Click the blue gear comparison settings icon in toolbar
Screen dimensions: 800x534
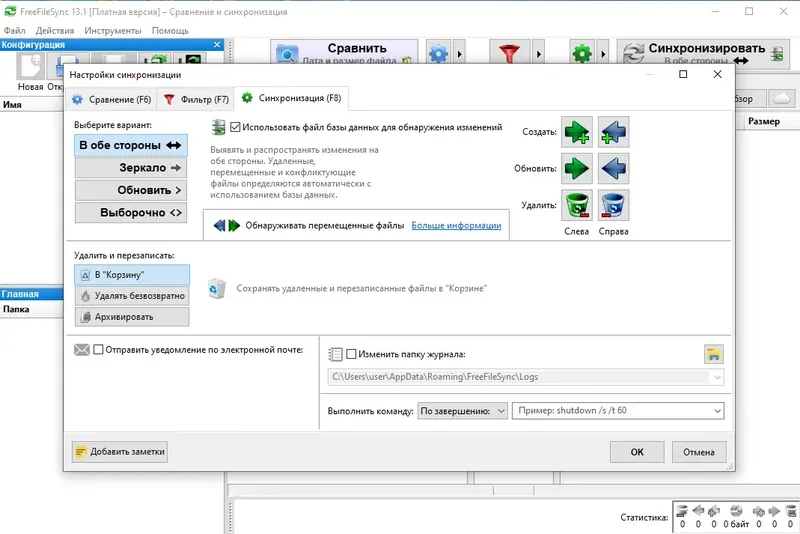point(438,53)
